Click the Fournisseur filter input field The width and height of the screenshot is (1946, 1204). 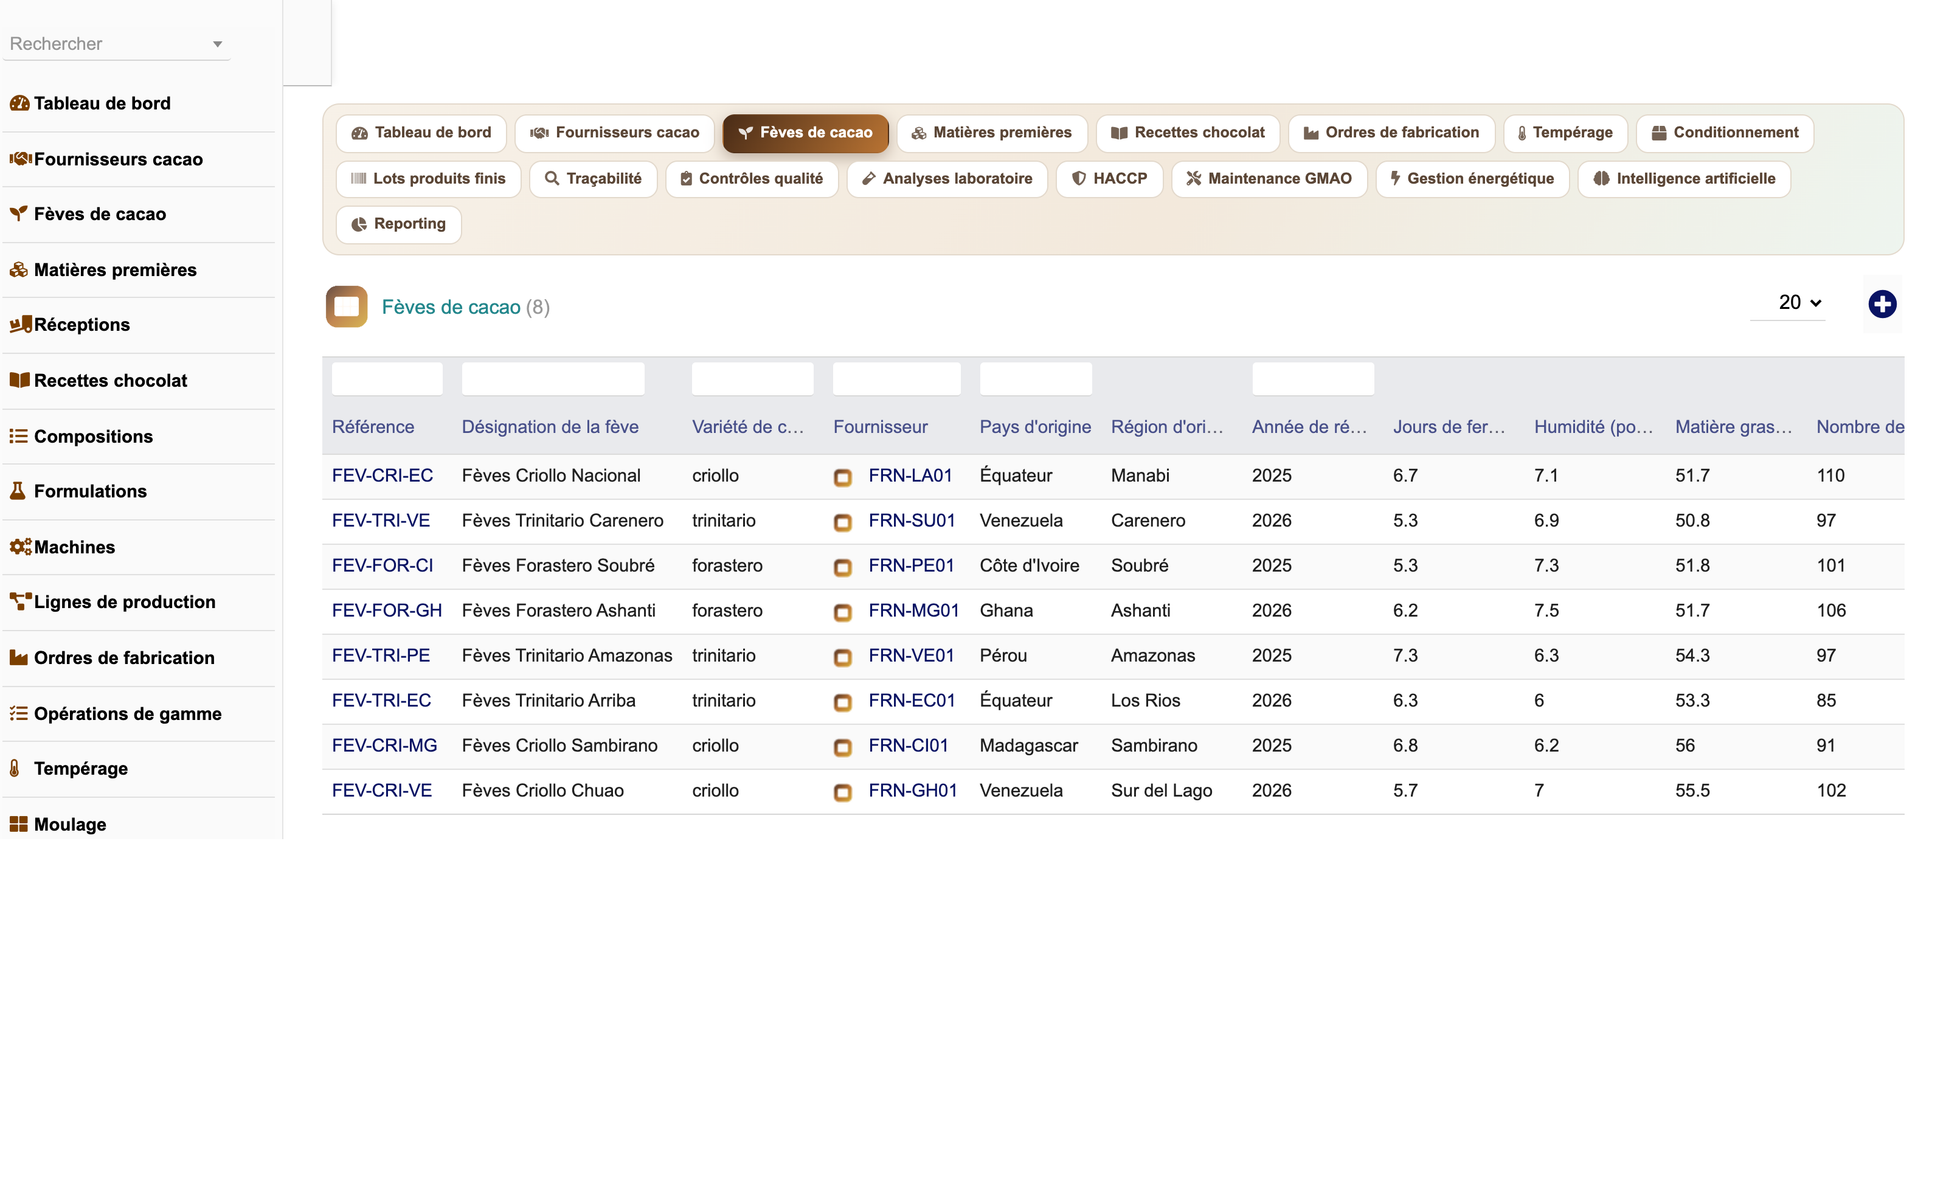897,379
